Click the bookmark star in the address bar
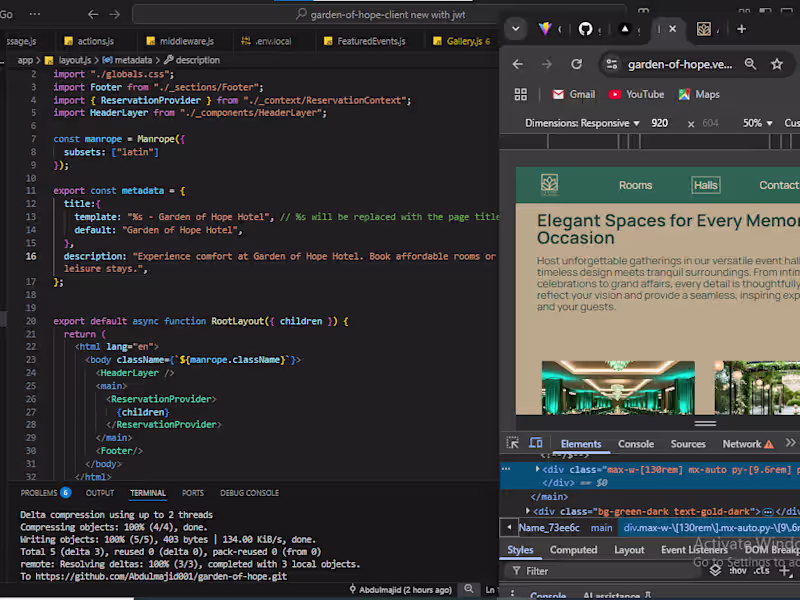This screenshot has width=800, height=600. (776, 63)
